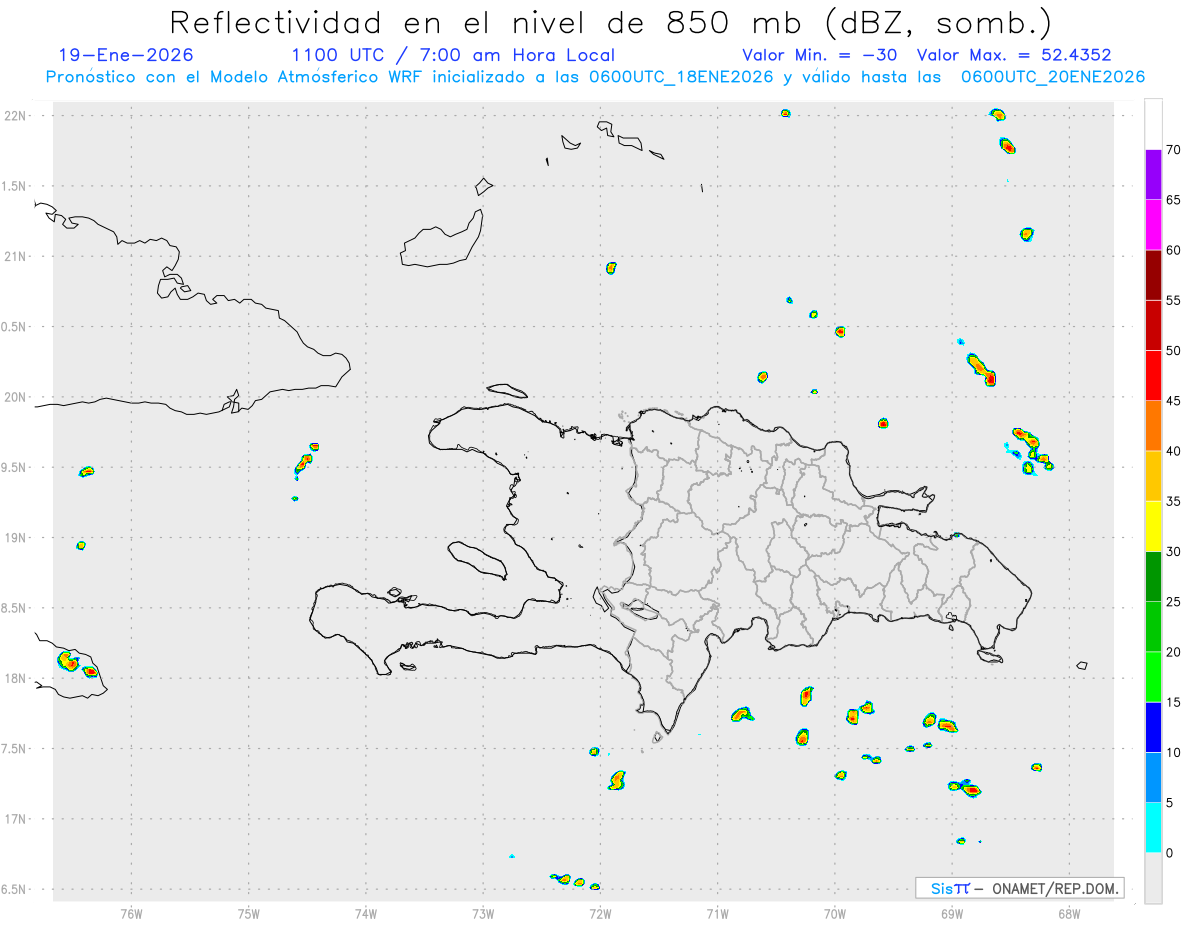Click the purple 65-70 dBZ color band

tap(1154, 174)
